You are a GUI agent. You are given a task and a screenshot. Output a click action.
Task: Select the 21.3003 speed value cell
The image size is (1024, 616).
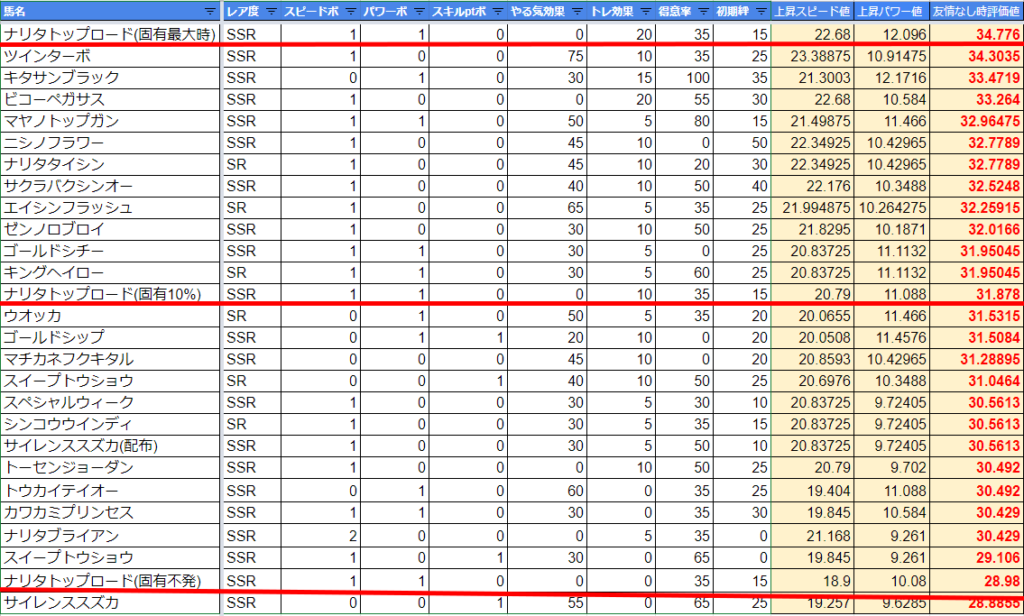tap(812, 78)
